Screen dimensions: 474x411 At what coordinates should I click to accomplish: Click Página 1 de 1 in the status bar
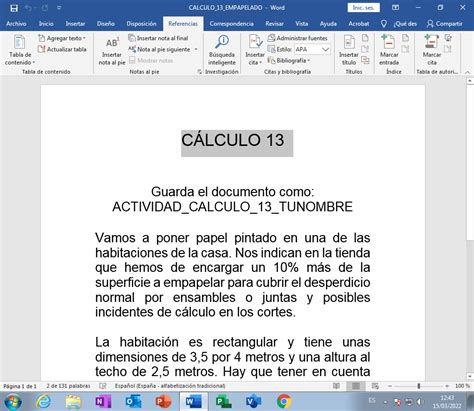20,386
